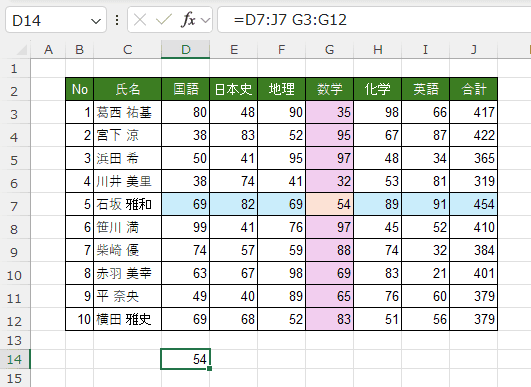This screenshot has height=387, width=531.
Task: Select the column G header
Action: tap(330, 50)
